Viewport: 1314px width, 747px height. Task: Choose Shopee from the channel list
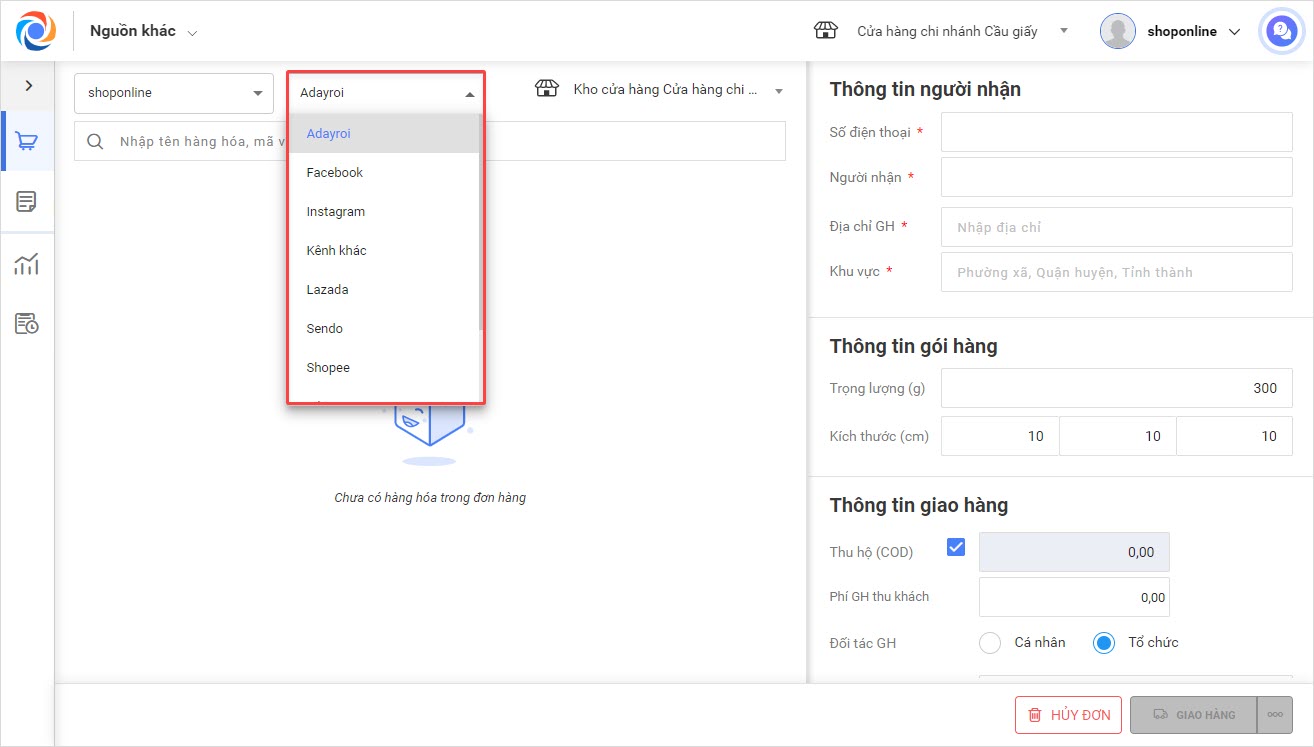click(x=328, y=368)
